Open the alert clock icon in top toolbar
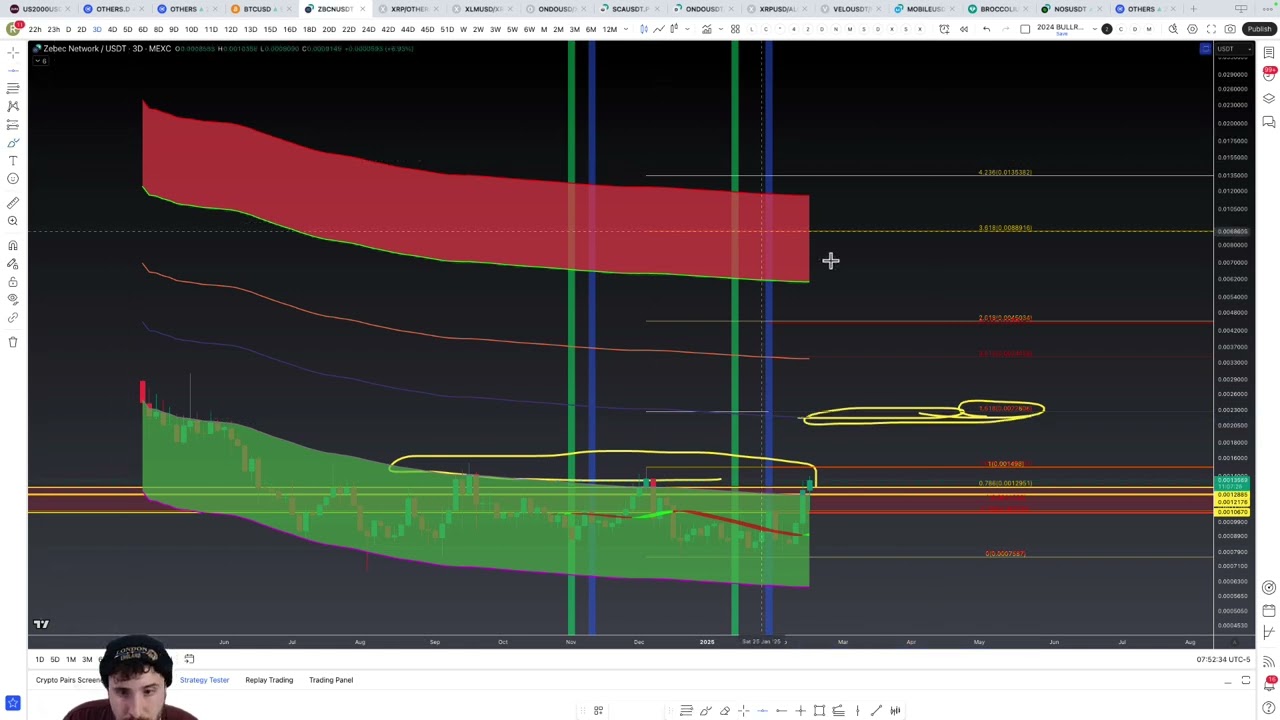The height and width of the screenshot is (720, 1280). coord(944,29)
